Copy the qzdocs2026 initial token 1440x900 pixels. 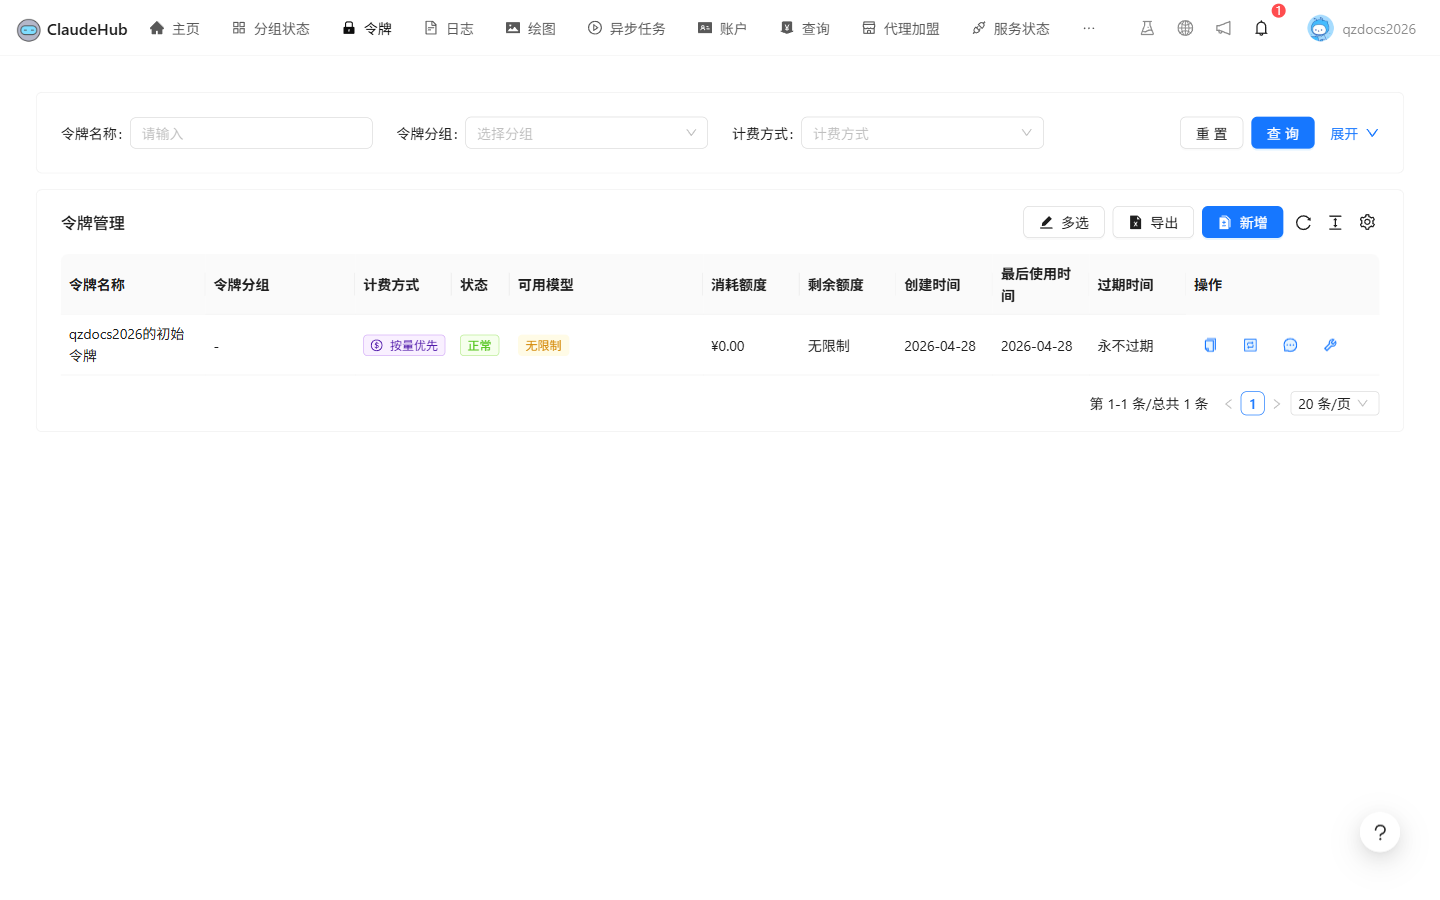pos(1210,345)
